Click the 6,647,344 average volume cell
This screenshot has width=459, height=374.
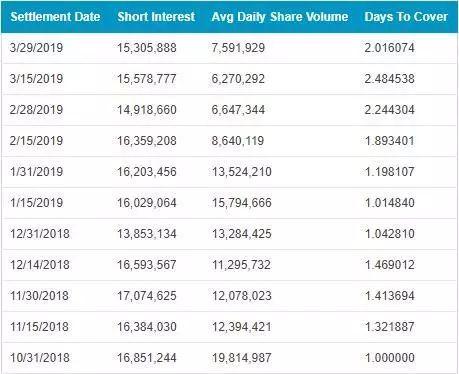[x=238, y=110]
